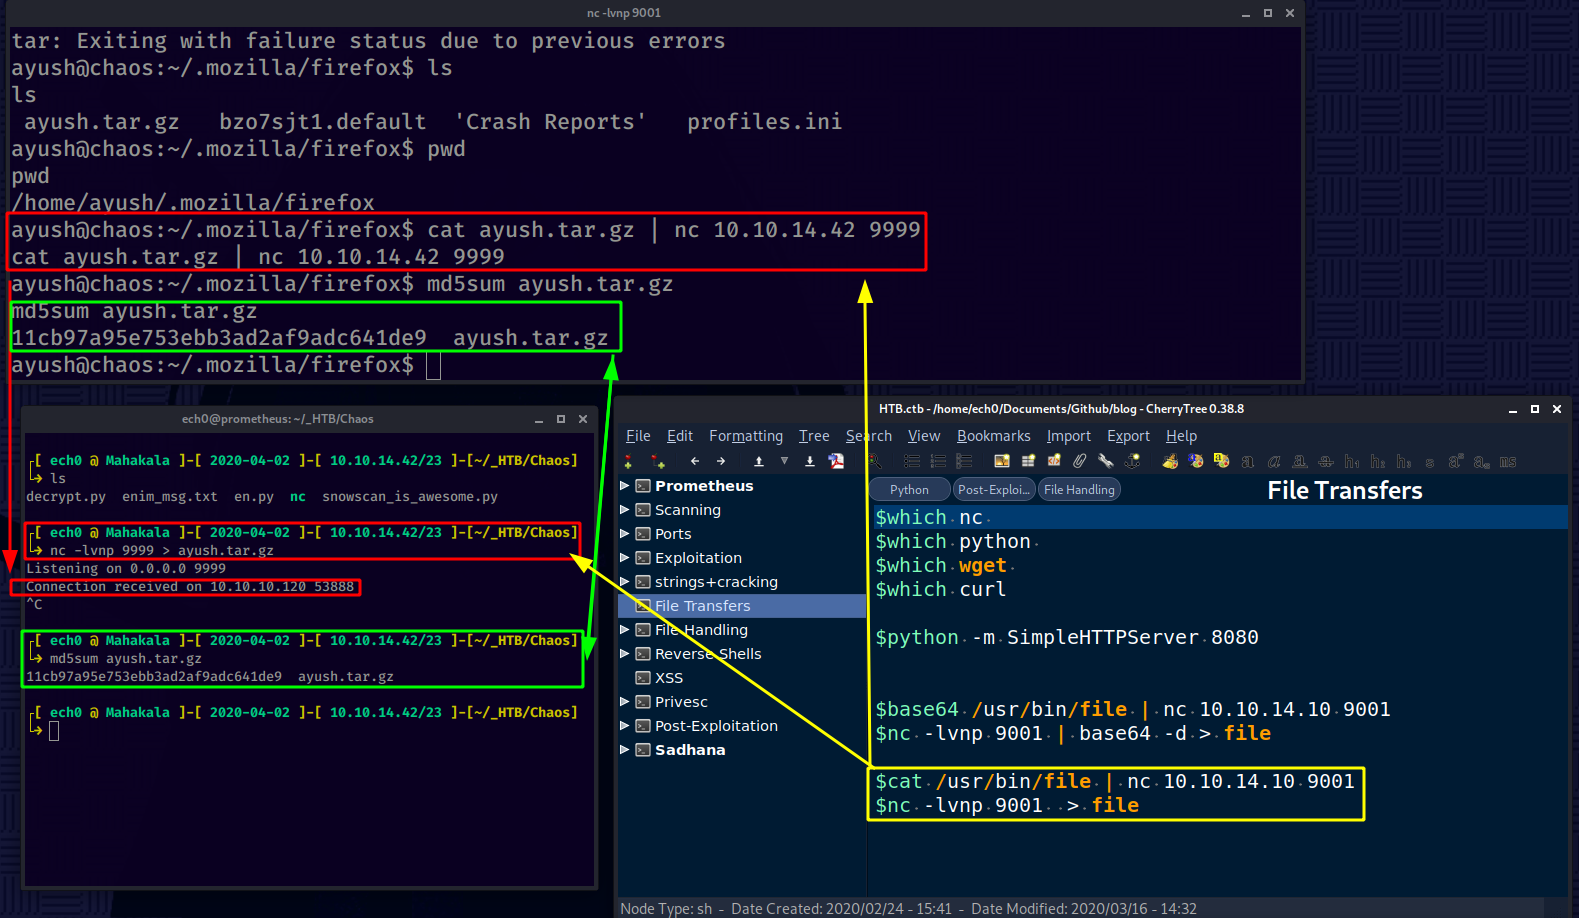Jump to the Python bookmark button
Image resolution: width=1579 pixels, height=918 pixels.
pos(909,489)
